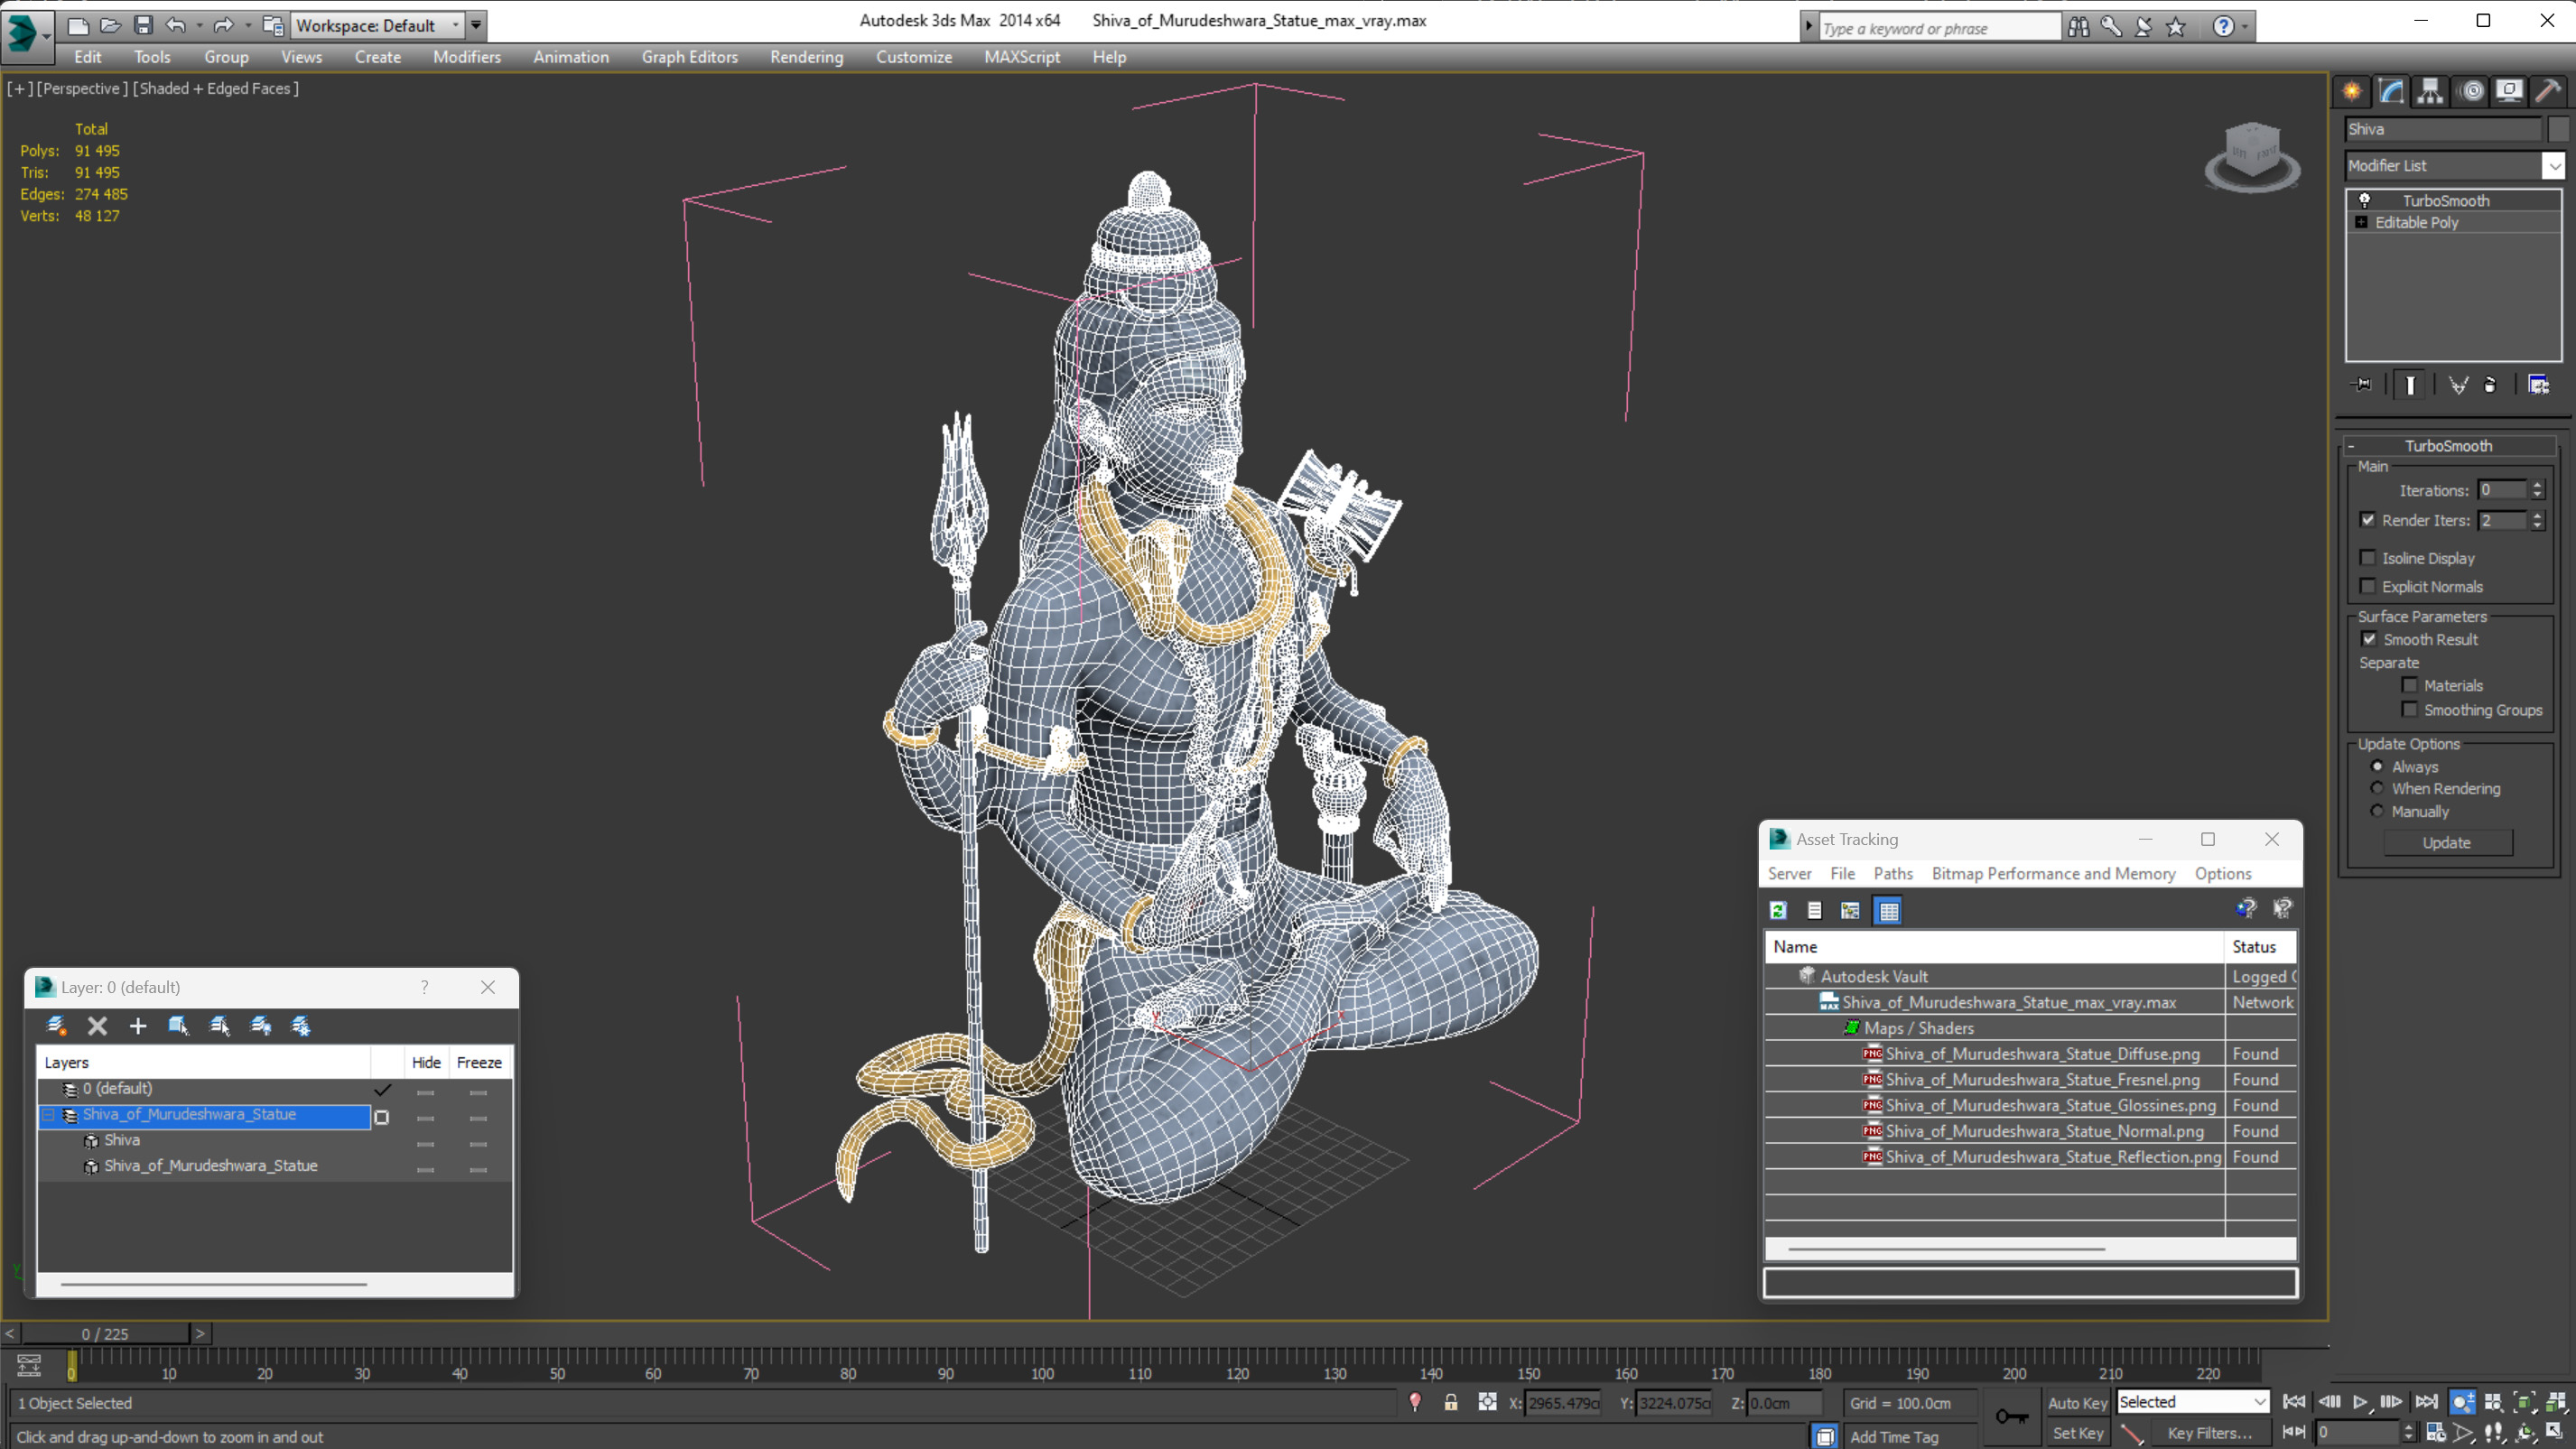The width and height of the screenshot is (2576, 1449).
Task: Enable Separate by Smoothing Groups checkbox
Action: click(2410, 710)
